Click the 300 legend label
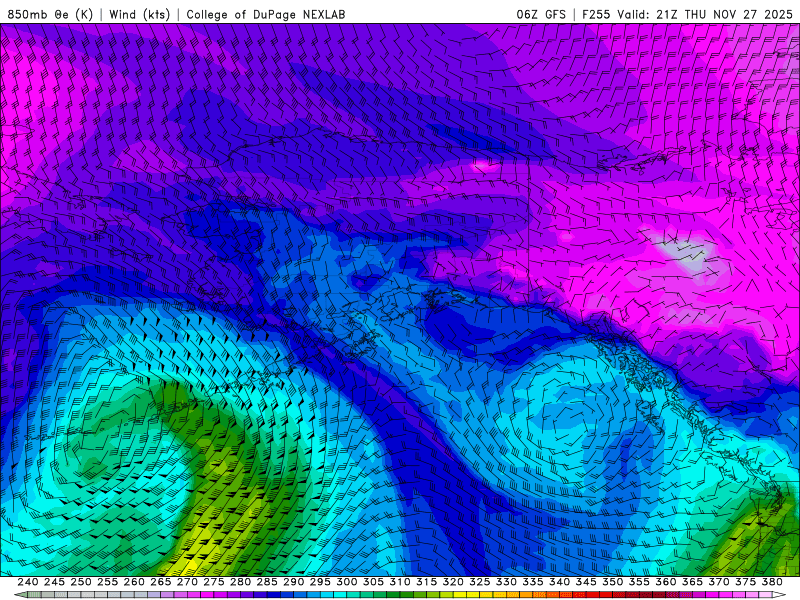Screen dimensions: 800x600 point(346,582)
